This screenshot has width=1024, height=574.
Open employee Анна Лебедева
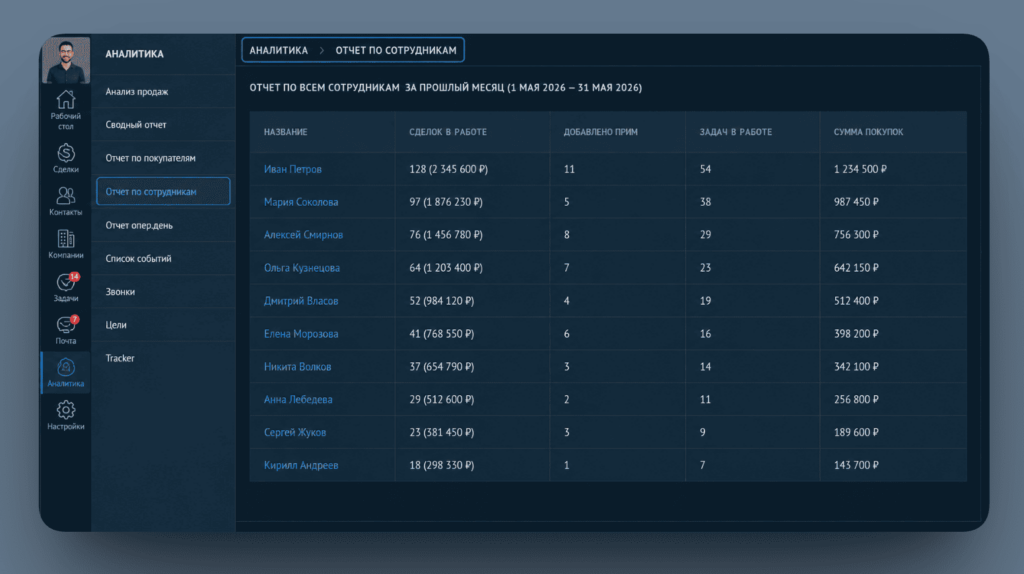298,399
